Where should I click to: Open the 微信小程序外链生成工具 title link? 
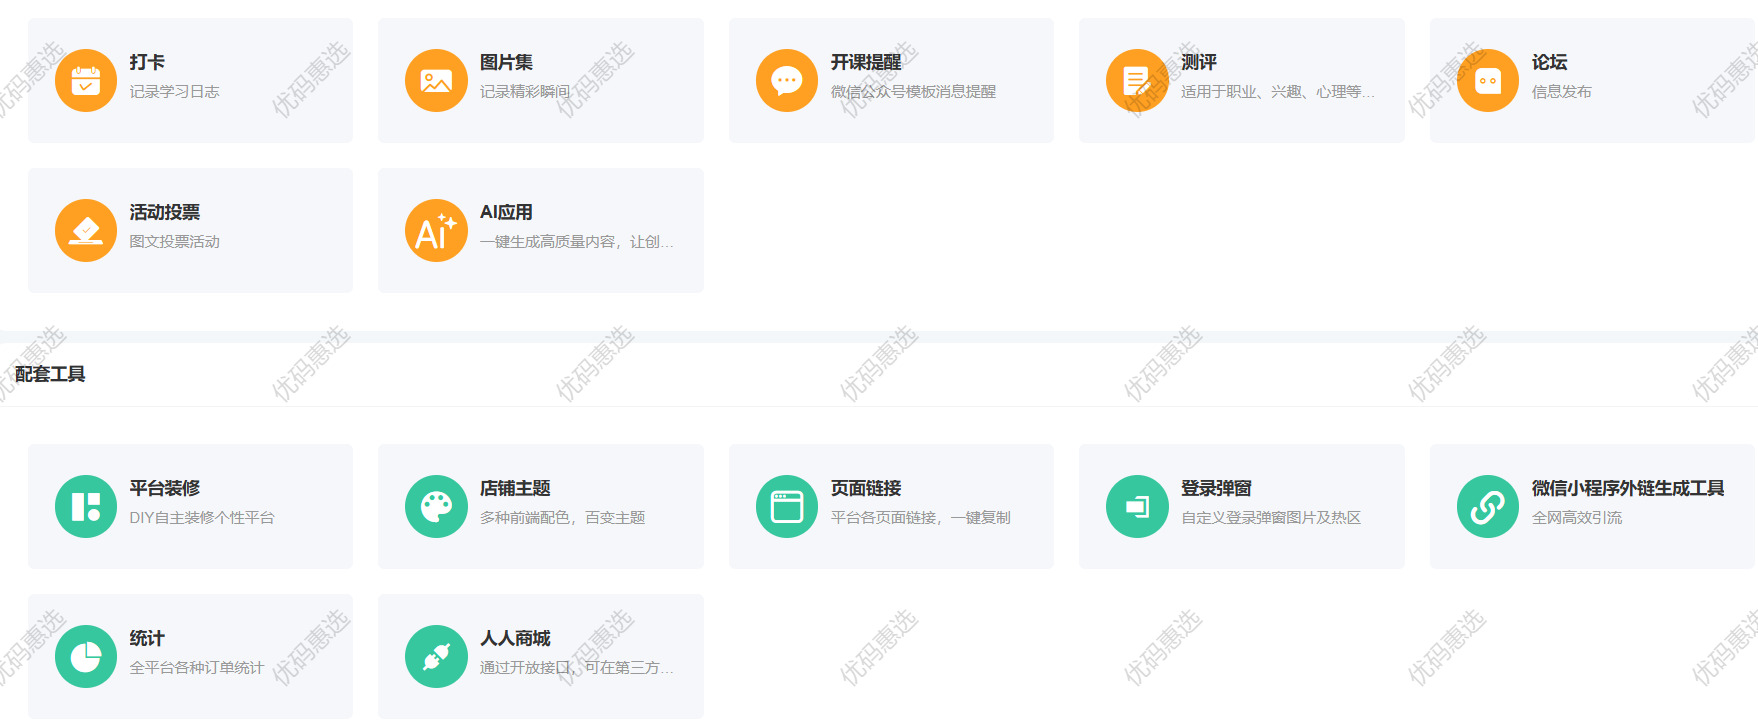click(x=1627, y=488)
